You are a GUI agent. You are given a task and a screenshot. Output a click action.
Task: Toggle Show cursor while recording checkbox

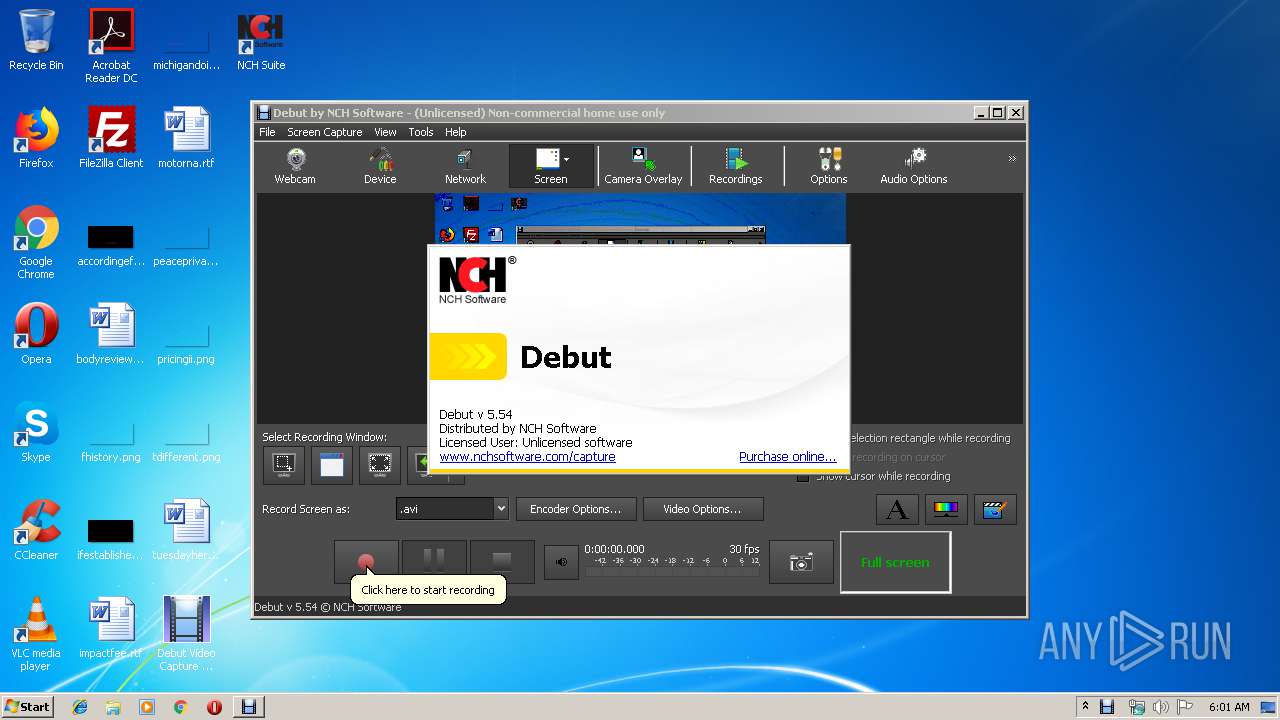point(803,476)
